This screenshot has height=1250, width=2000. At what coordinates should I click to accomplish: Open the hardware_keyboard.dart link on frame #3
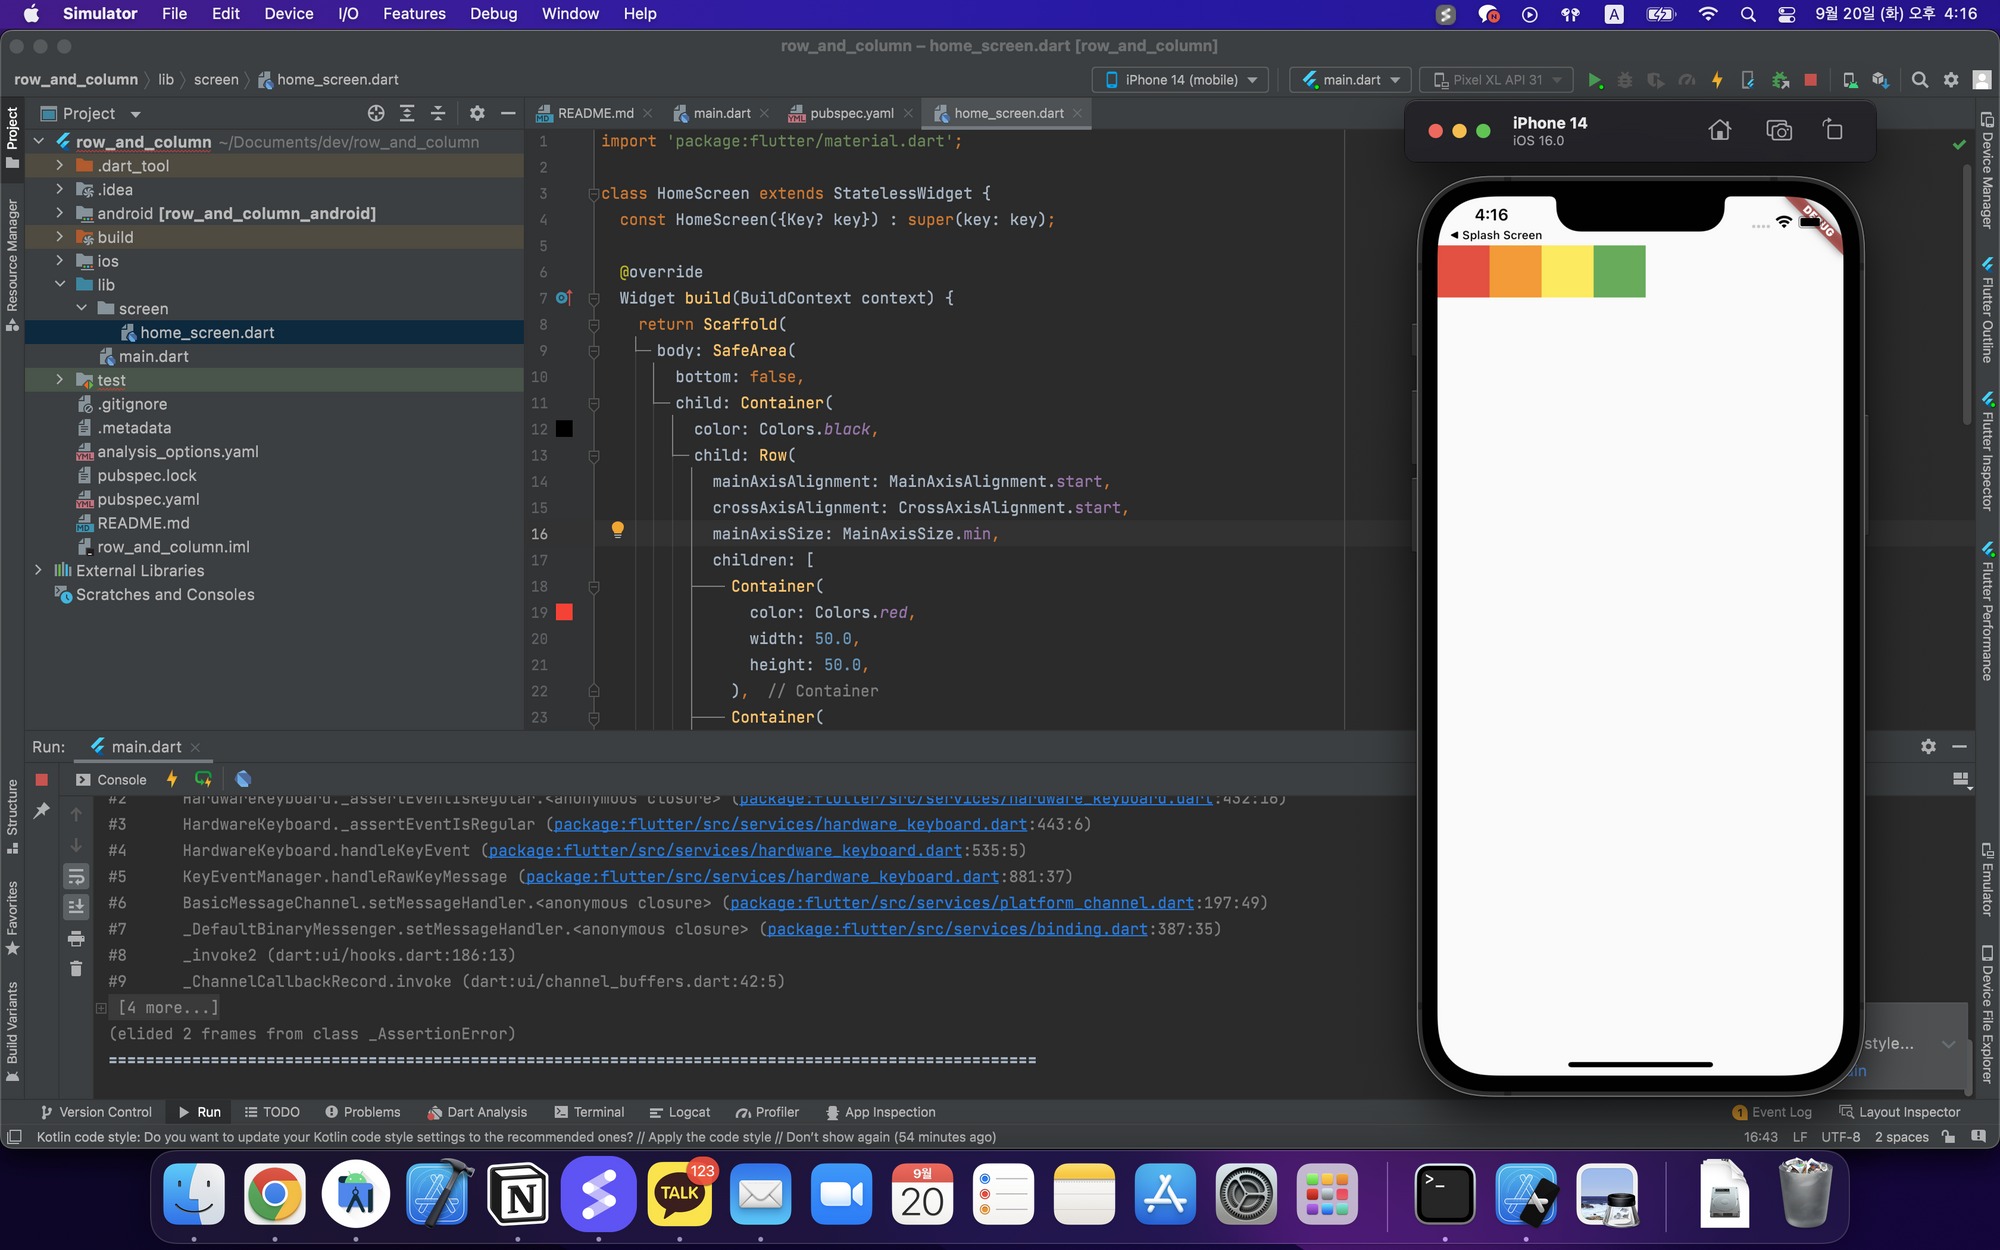click(790, 824)
